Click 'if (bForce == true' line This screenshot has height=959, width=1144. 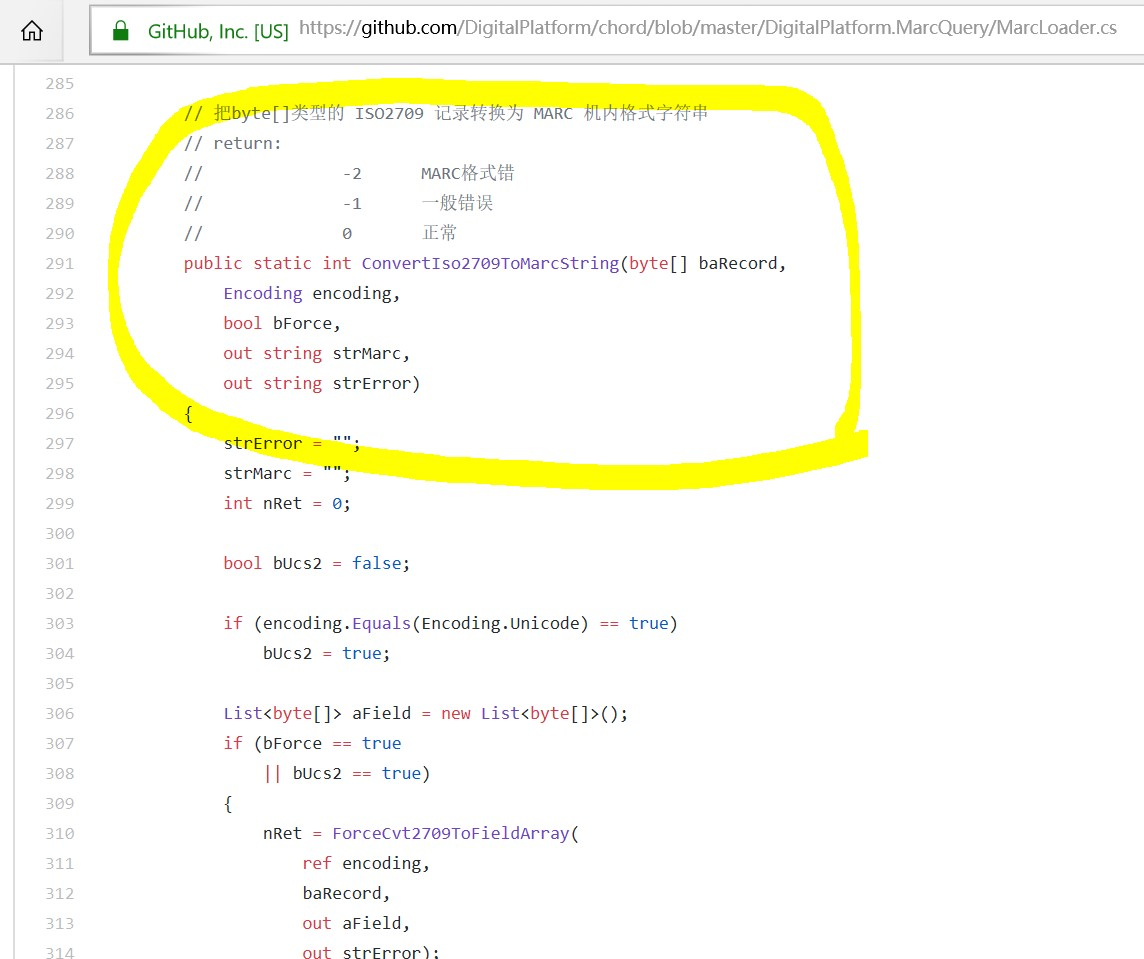(x=312, y=744)
